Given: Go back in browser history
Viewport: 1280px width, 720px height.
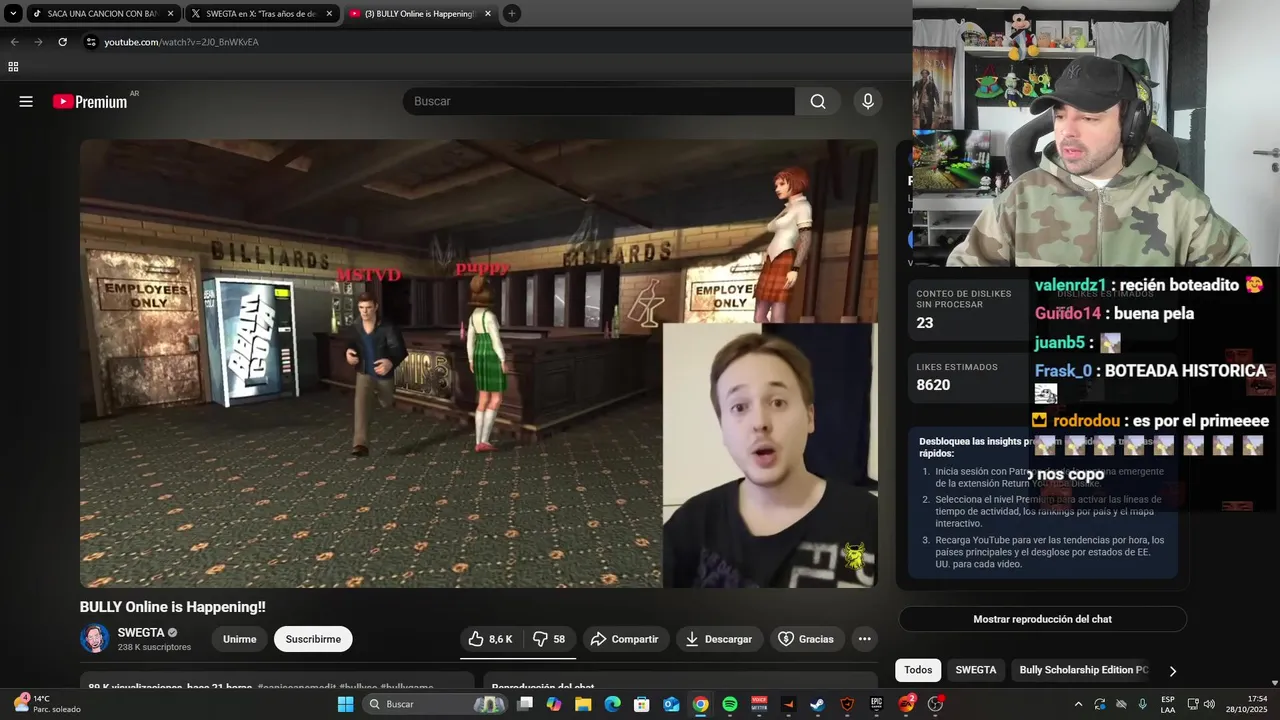Looking at the screenshot, I should pyautogui.click(x=14, y=42).
